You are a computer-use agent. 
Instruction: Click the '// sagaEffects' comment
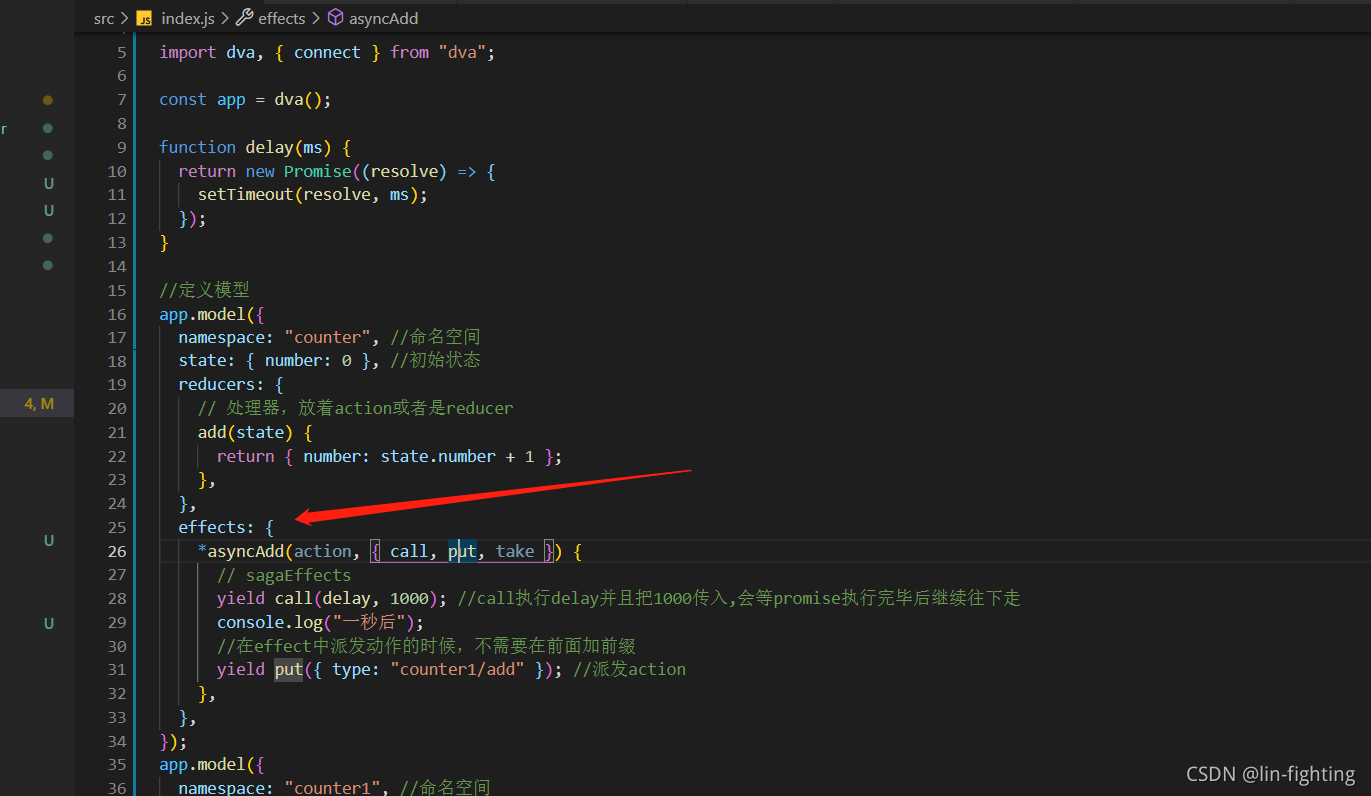[284, 576]
